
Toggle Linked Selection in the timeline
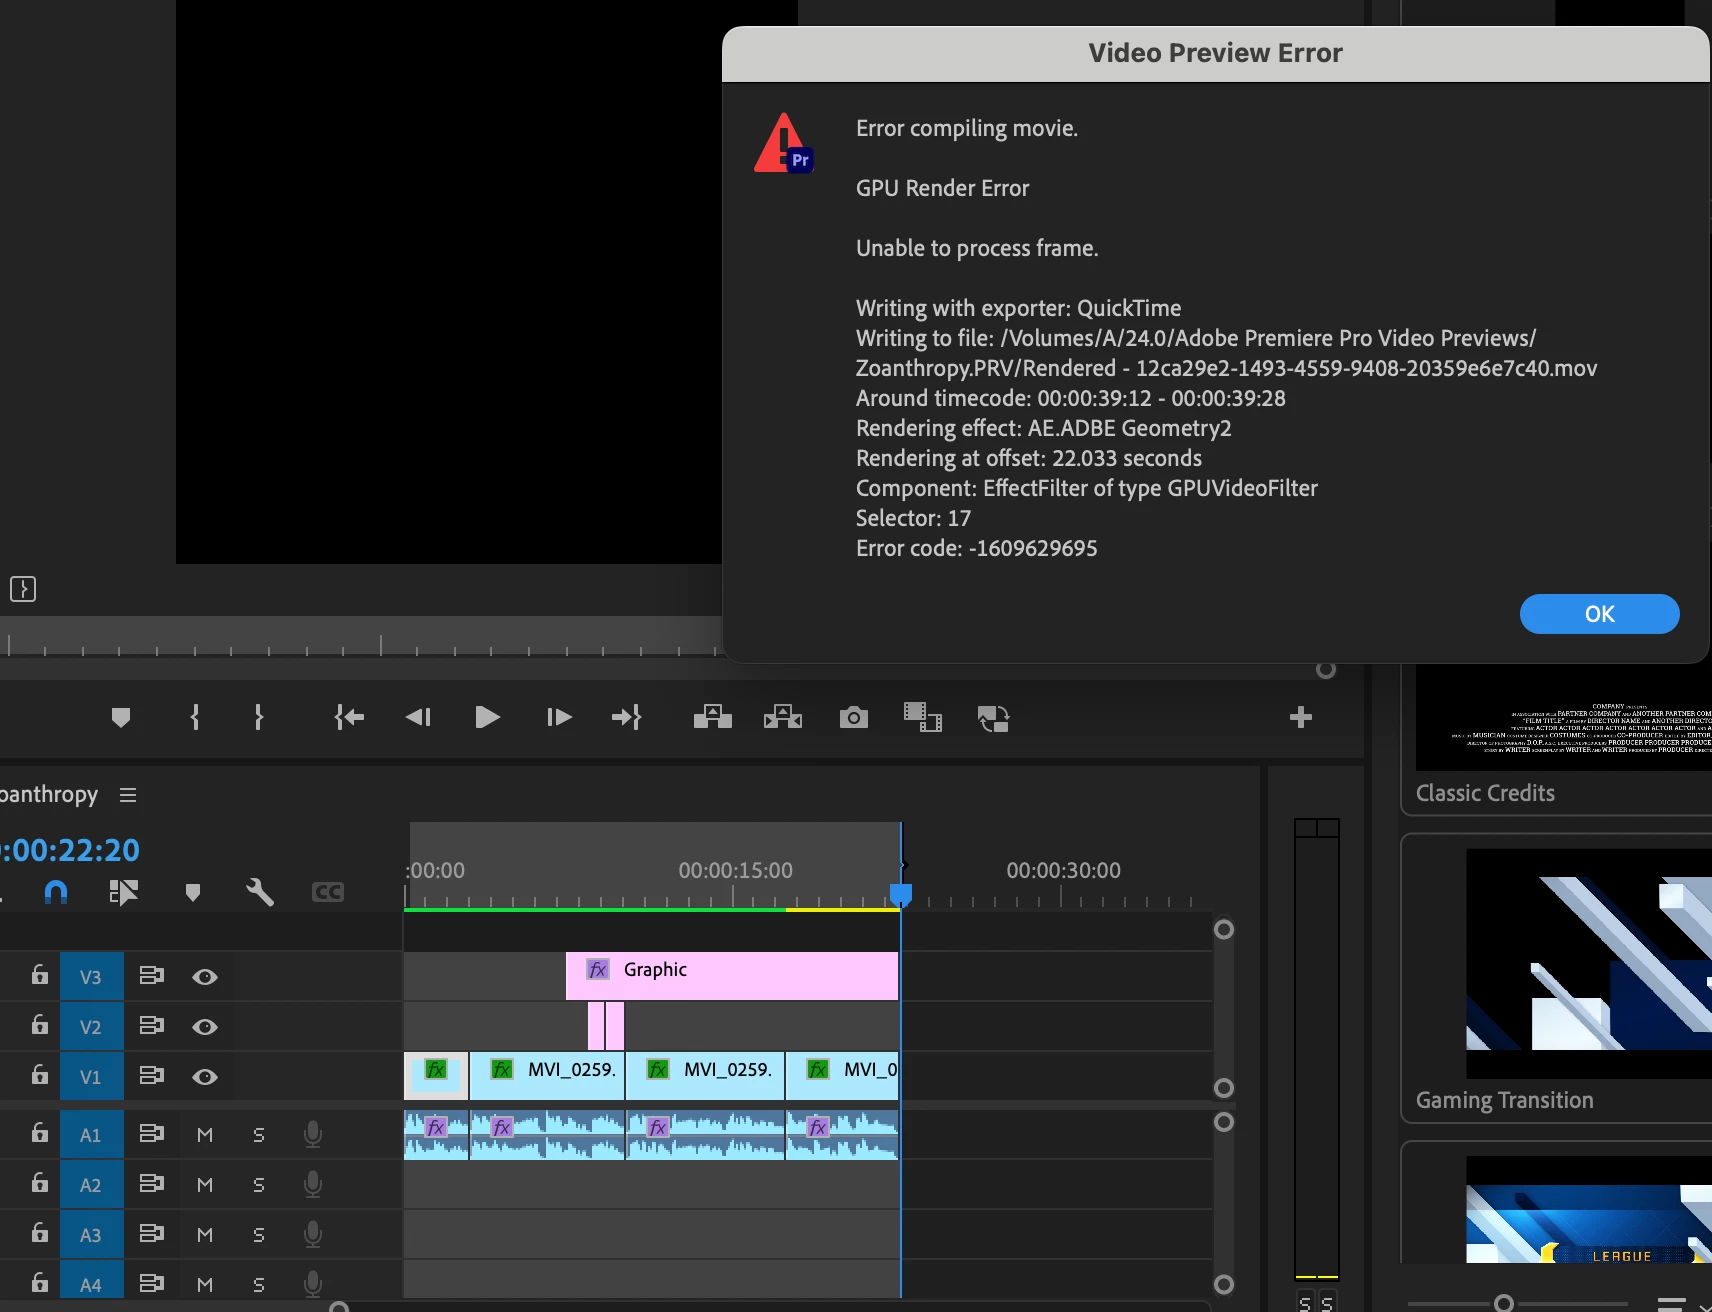click(x=123, y=892)
